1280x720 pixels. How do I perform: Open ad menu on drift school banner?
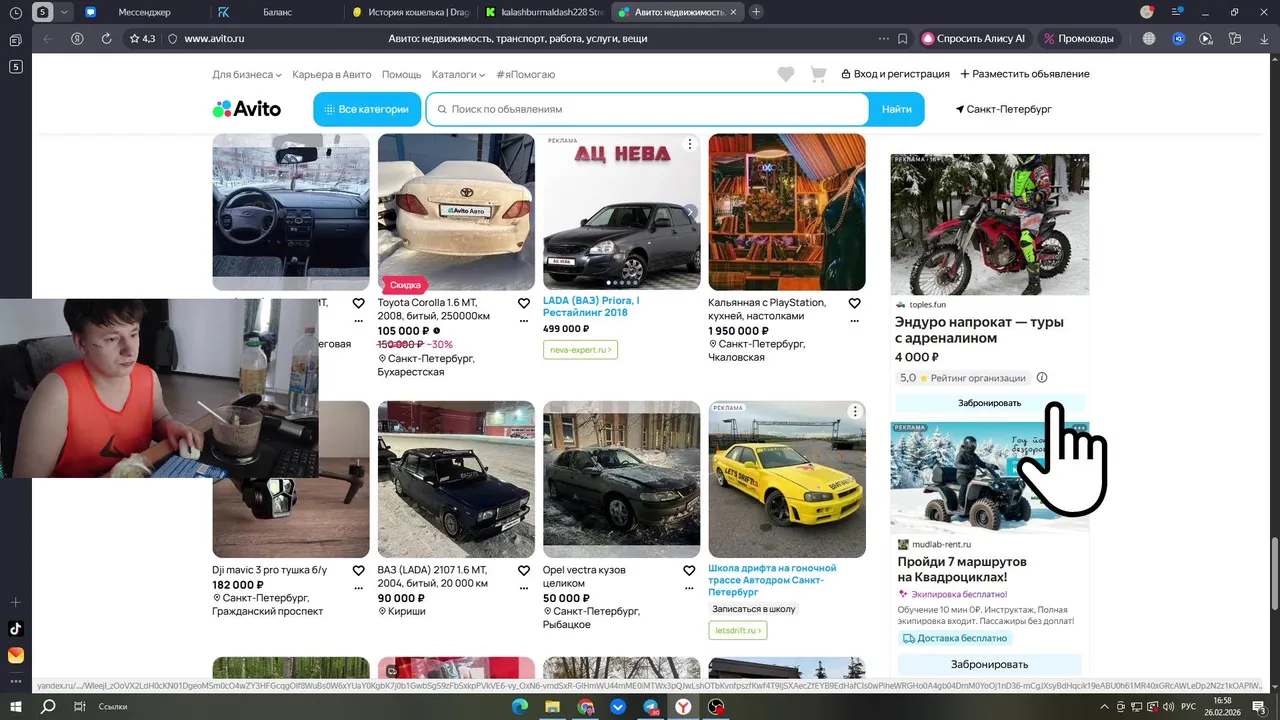[x=855, y=412]
